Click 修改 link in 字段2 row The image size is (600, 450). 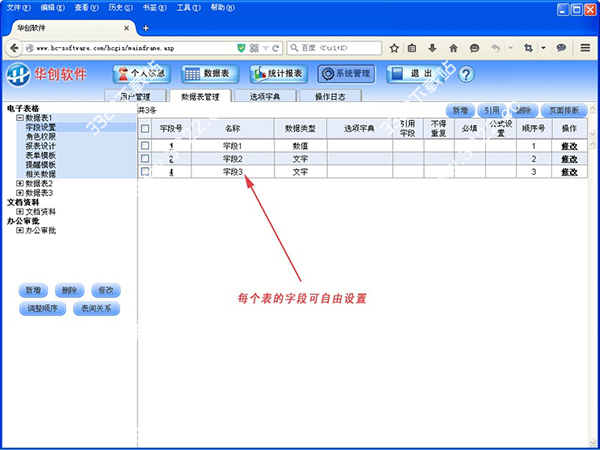click(x=569, y=159)
